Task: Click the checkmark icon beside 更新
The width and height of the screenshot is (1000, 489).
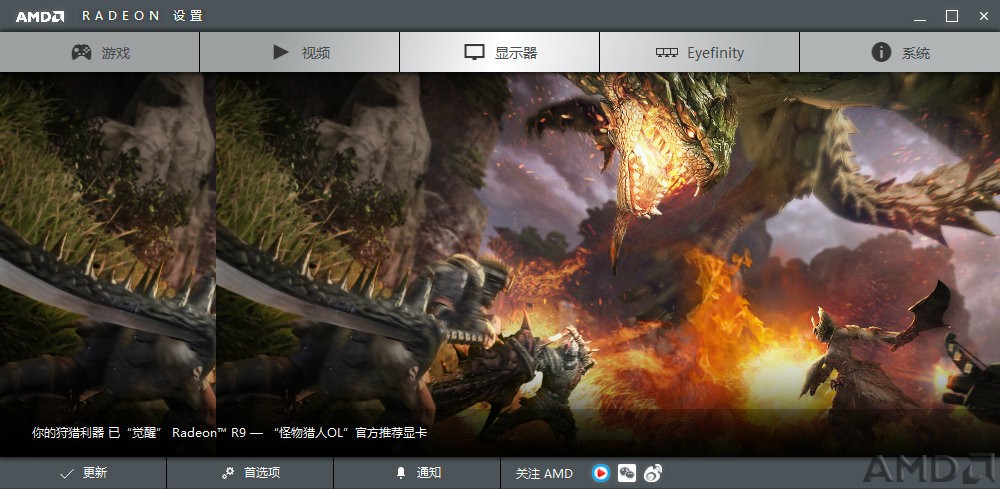Action: point(67,473)
